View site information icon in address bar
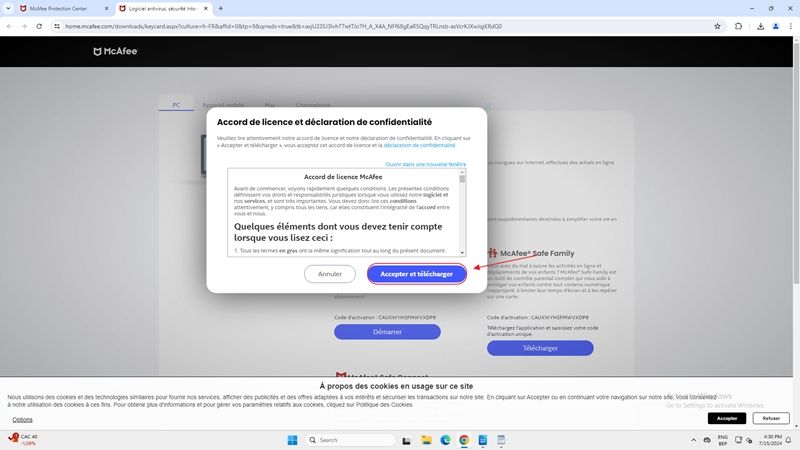 click(x=57, y=26)
